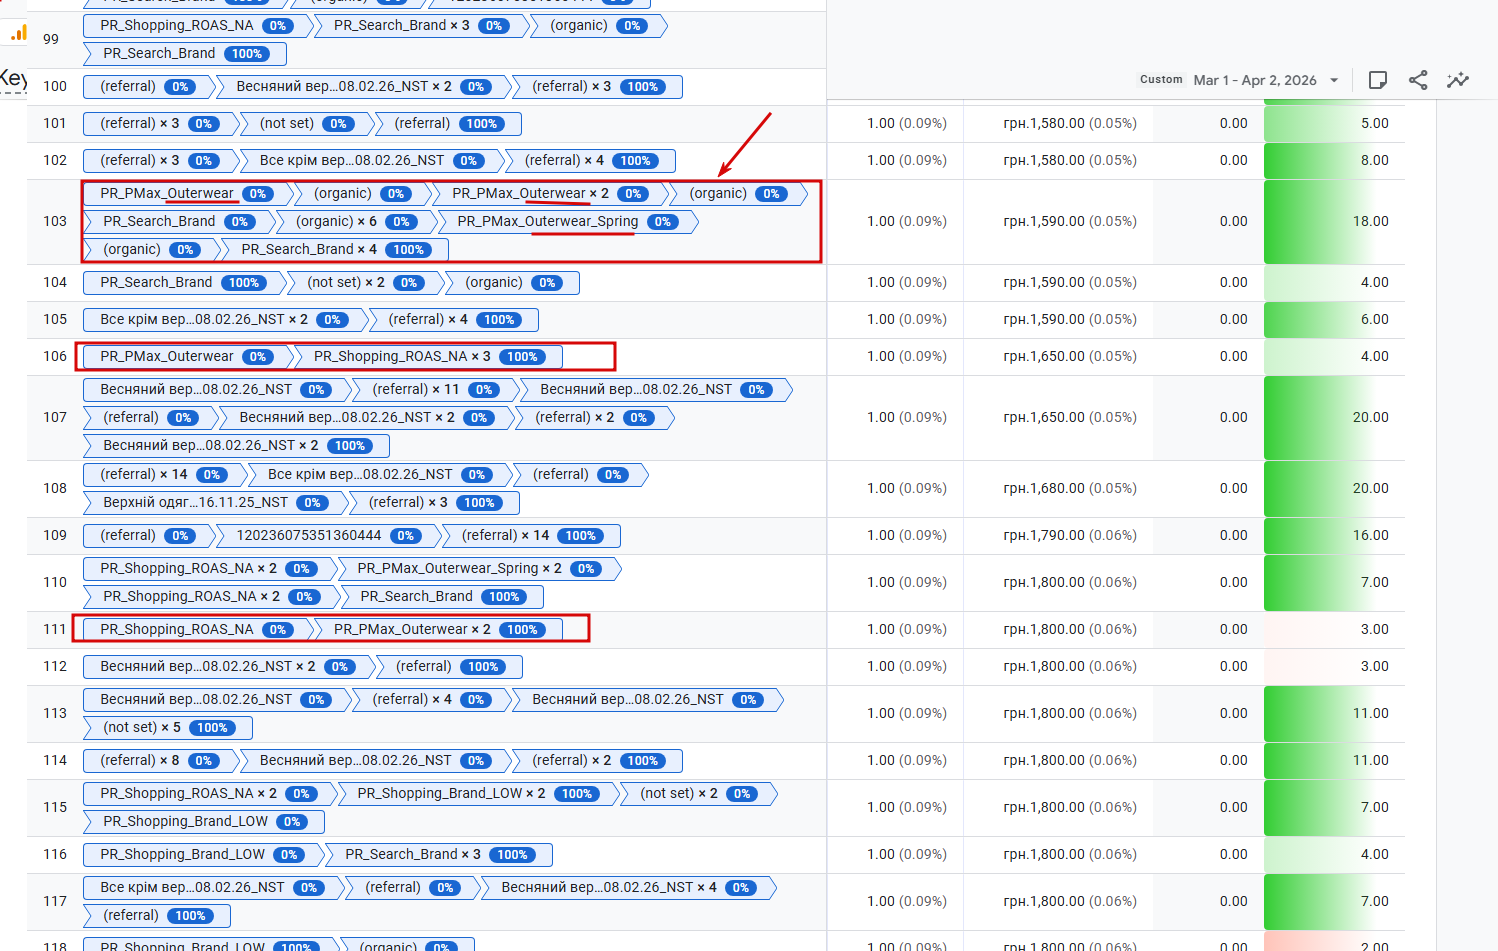The height and width of the screenshot is (951, 1498).
Task: Click the square note icon beside share
Action: click(1378, 80)
